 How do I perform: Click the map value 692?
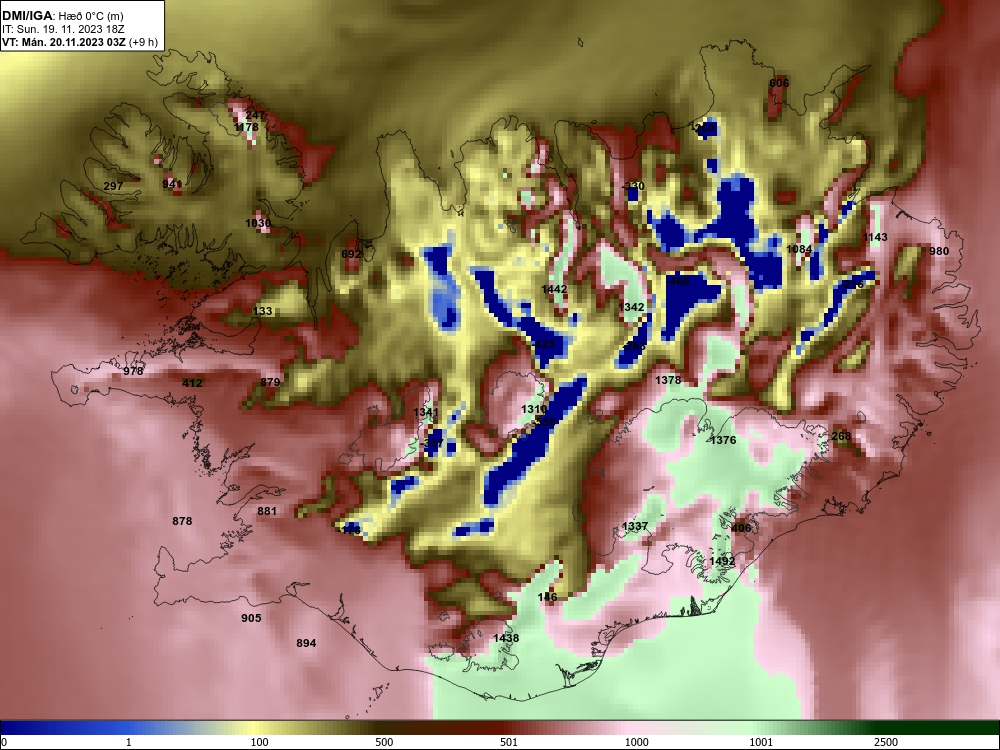click(351, 254)
